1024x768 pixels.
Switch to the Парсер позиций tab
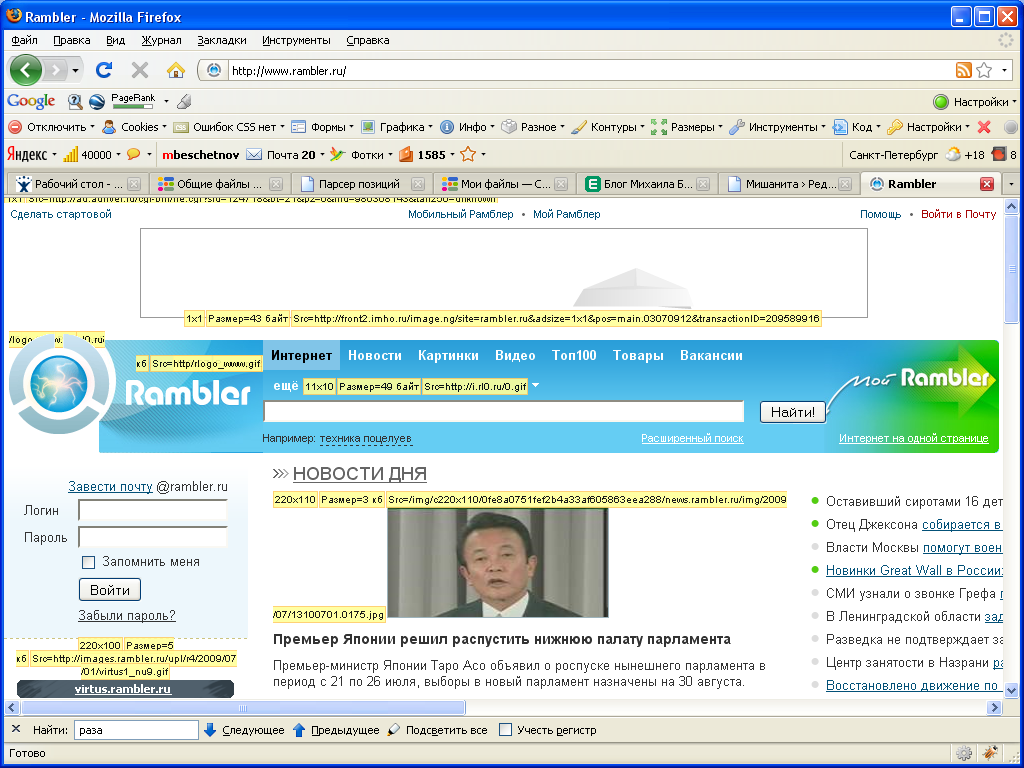[x=361, y=184]
